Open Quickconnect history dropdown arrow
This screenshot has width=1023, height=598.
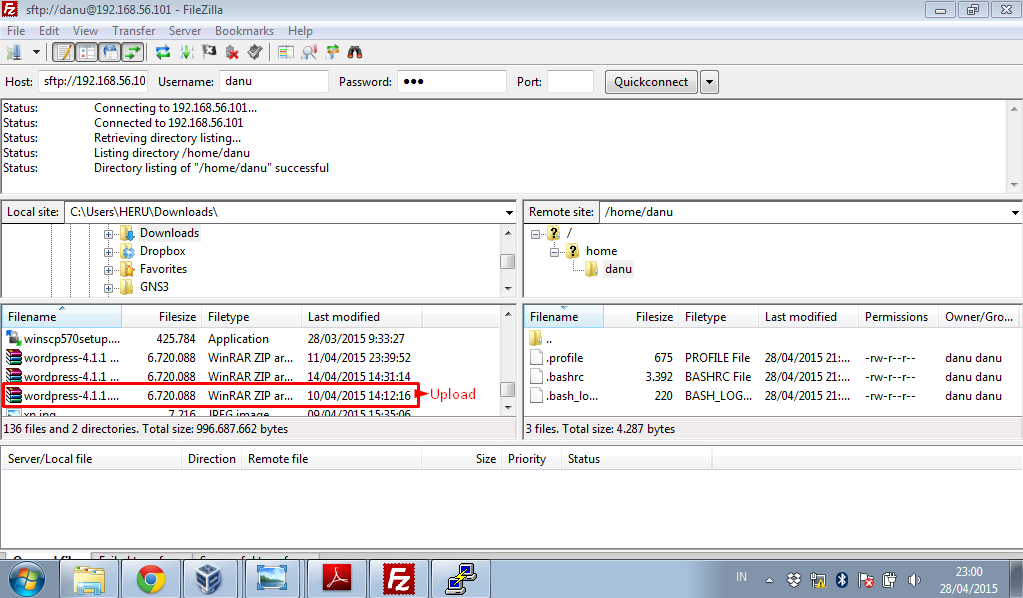pos(709,82)
